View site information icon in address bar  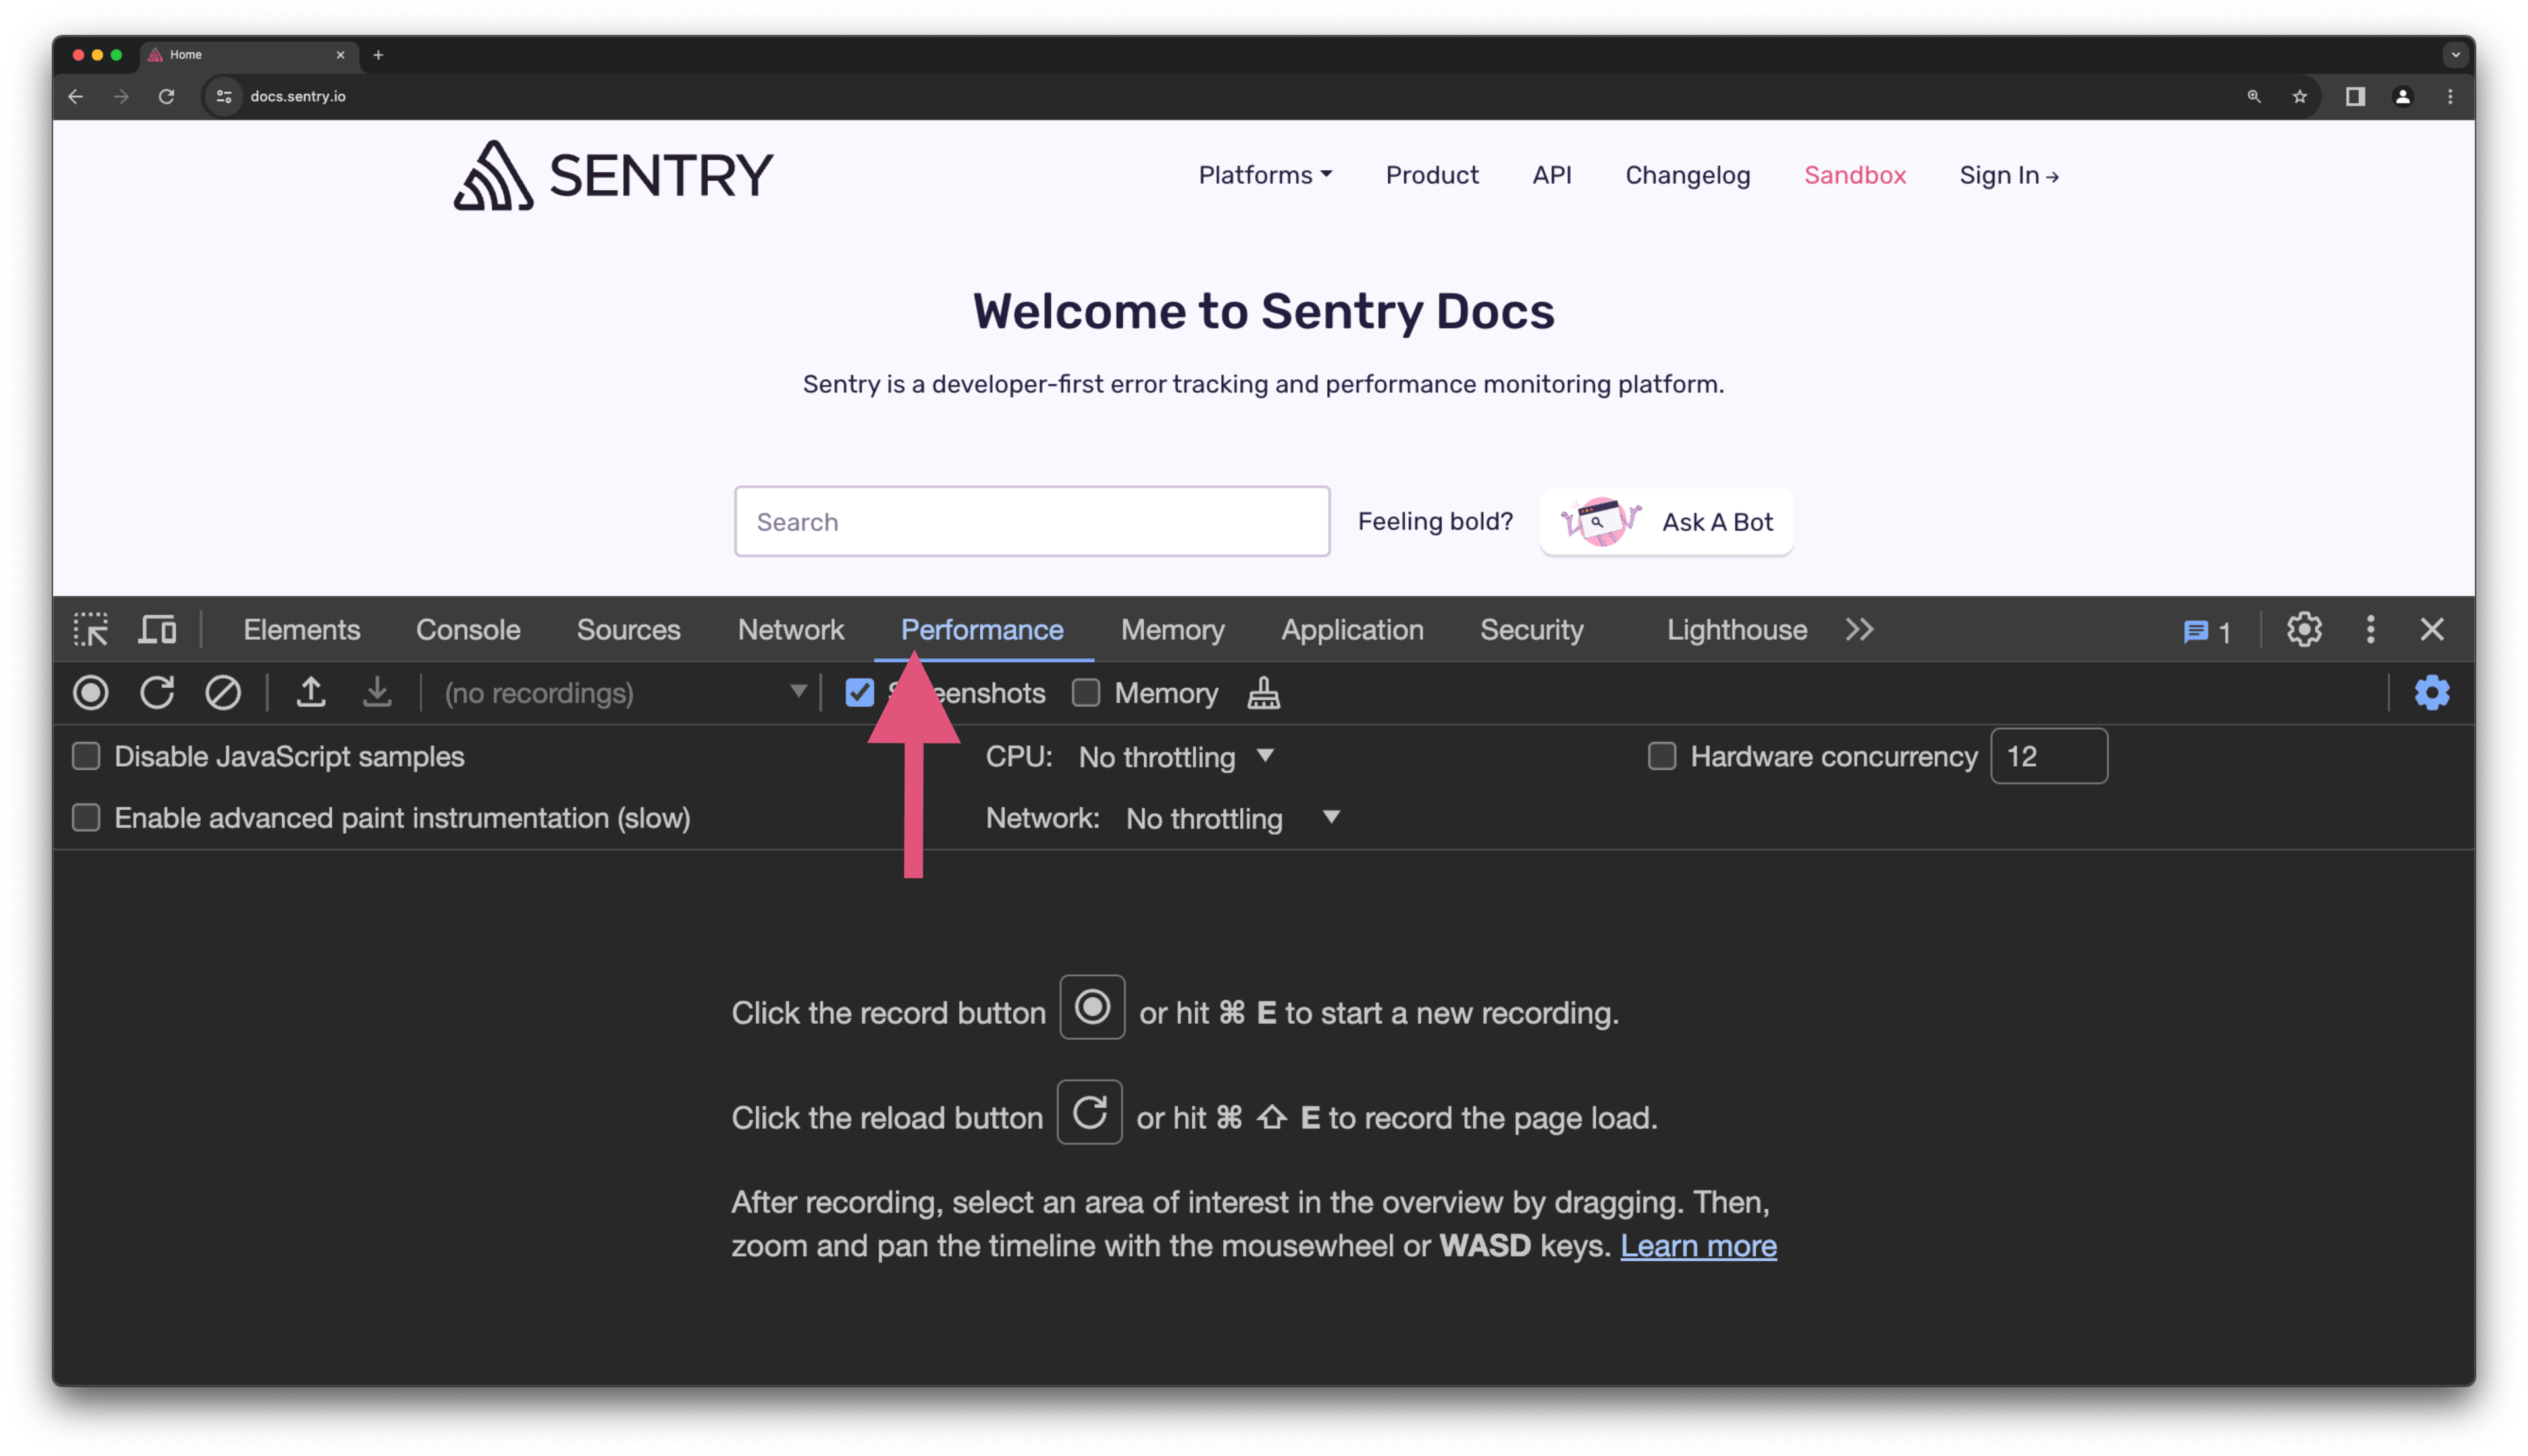pyautogui.click(x=224, y=96)
